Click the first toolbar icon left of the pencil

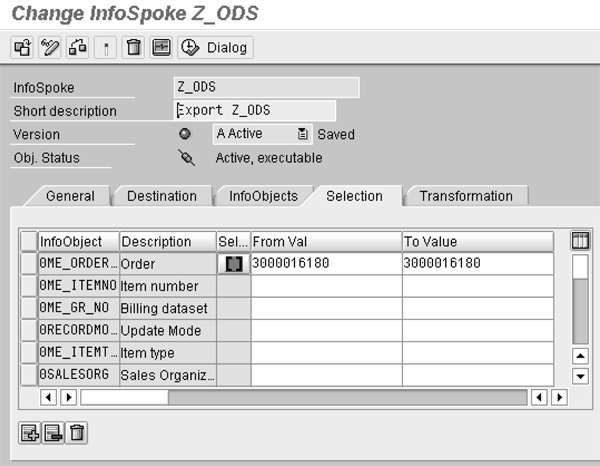pyautogui.click(x=22, y=47)
